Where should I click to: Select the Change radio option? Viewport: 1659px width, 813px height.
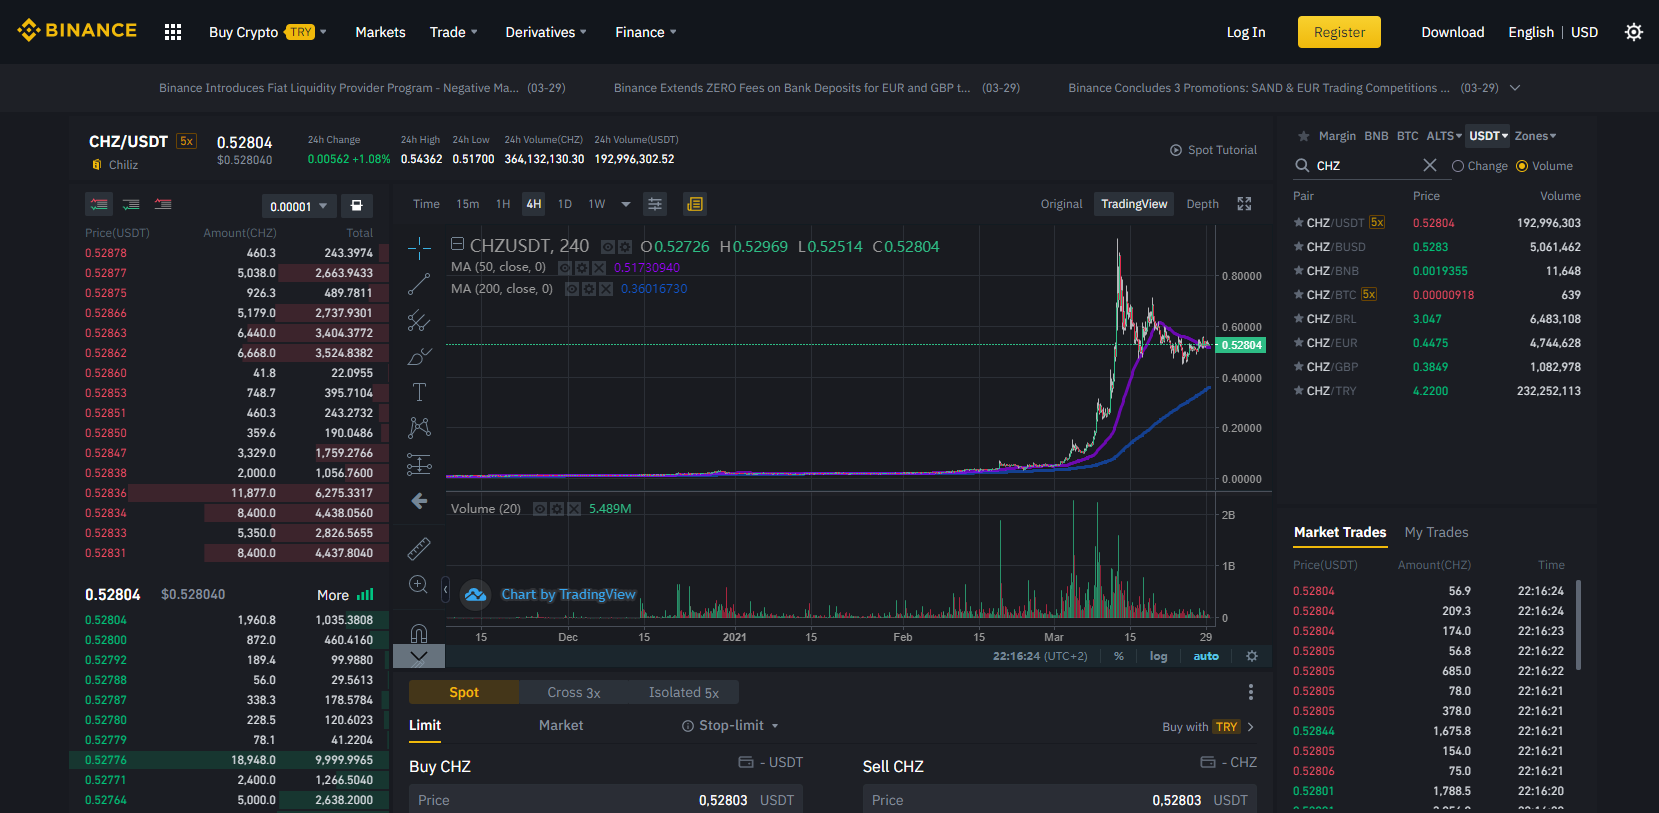1480,166
